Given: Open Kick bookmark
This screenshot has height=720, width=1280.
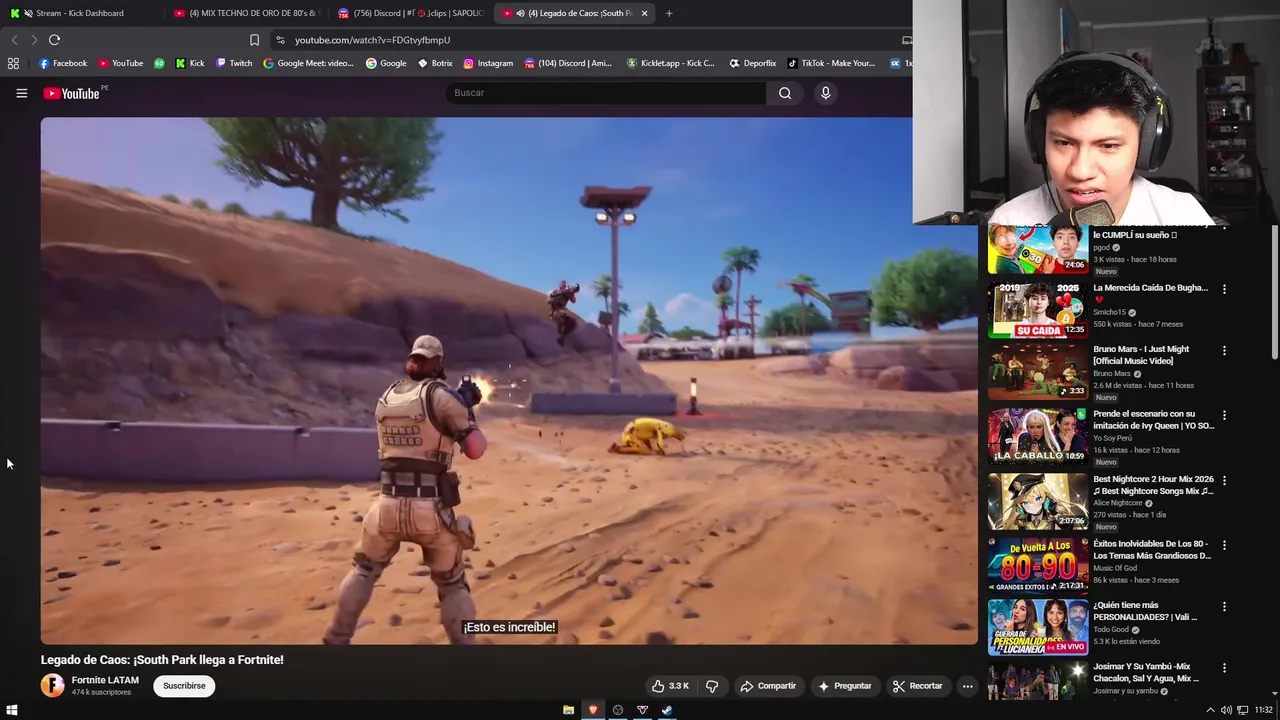Looking at the screenshot, I should [190, 63].
